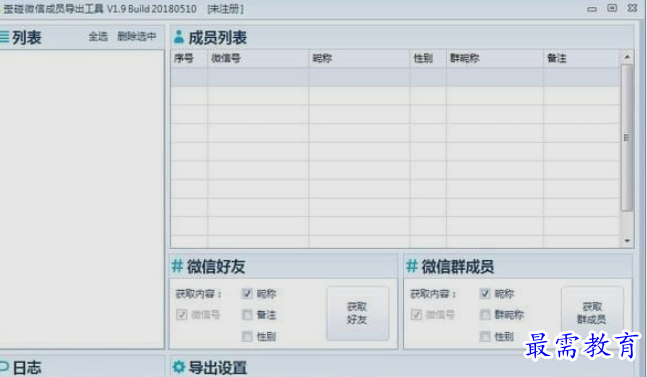Image resolution: width=647 pixels, height=377 pixels.
Task: Select the first highlighted row in member table
Action: click(x=395, y=77)
